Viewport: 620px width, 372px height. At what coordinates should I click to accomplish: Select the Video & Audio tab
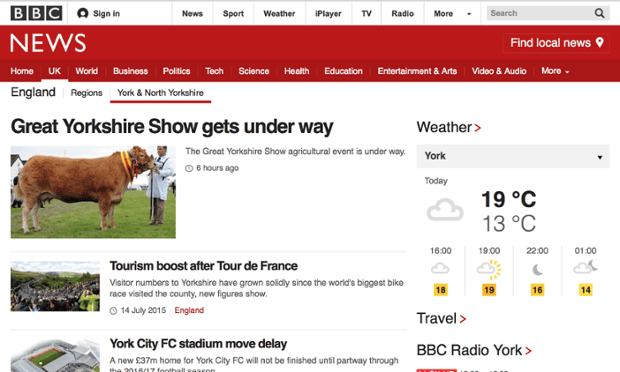click(499, 71)
